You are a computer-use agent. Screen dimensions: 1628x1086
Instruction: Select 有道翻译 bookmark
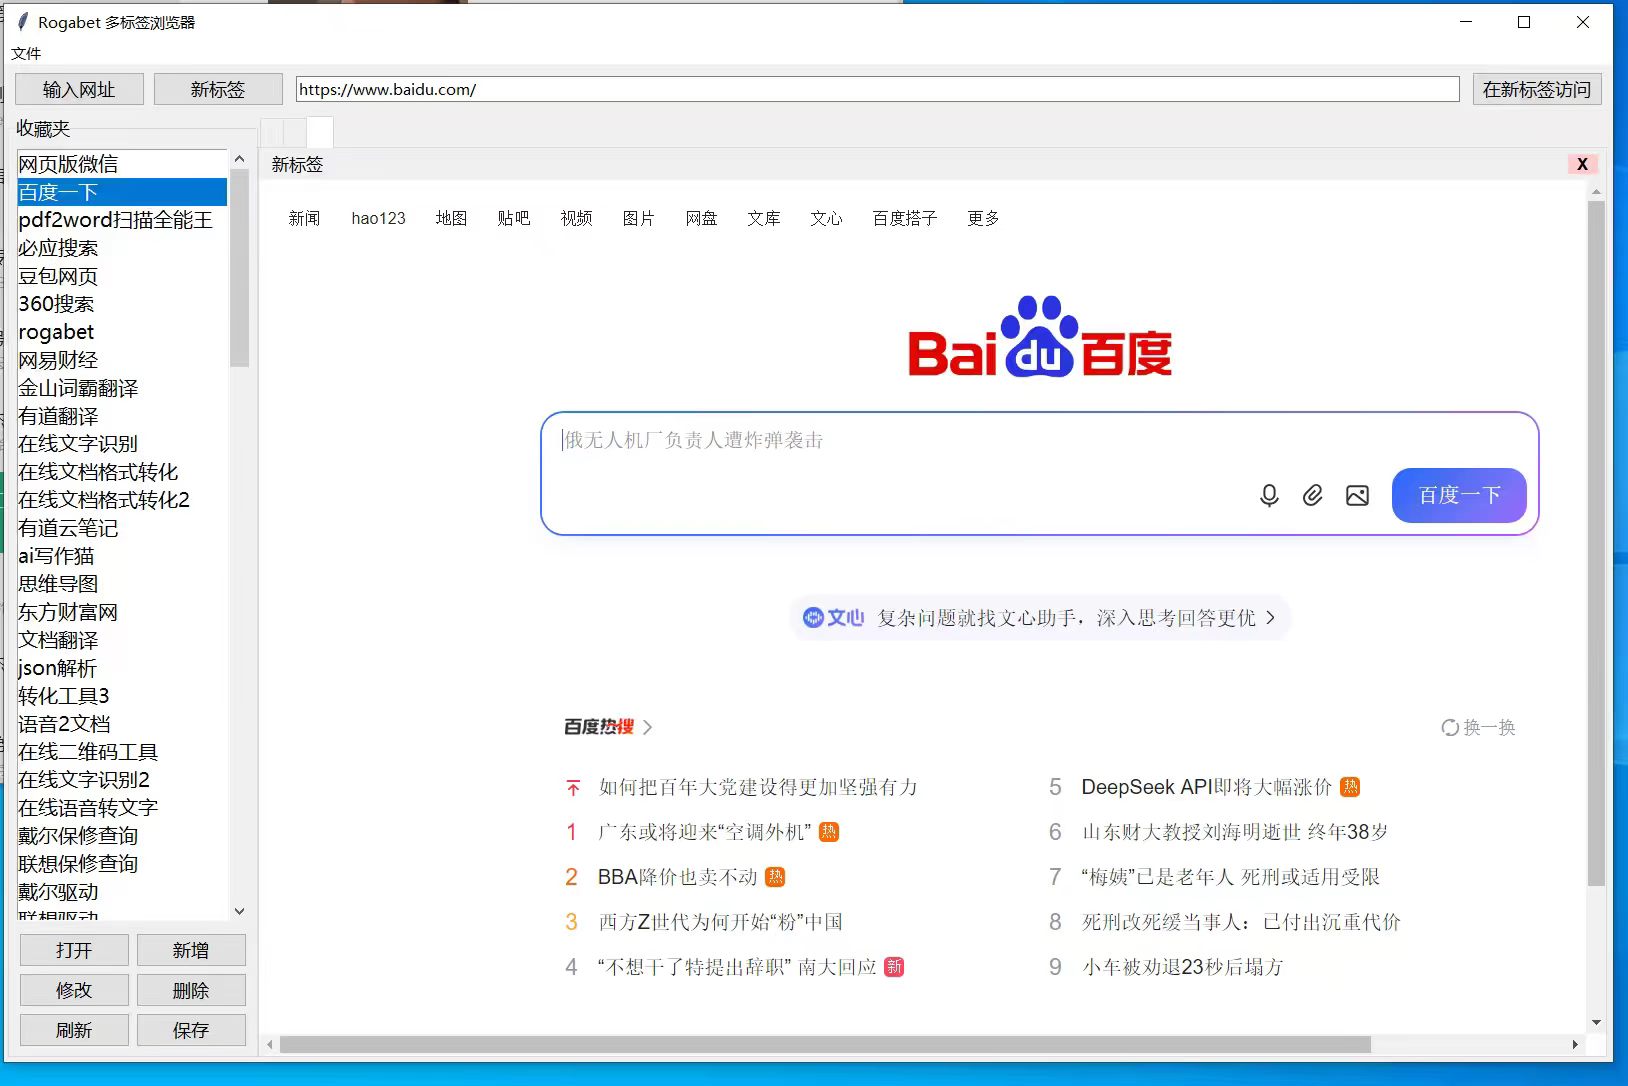click(122, 416)
